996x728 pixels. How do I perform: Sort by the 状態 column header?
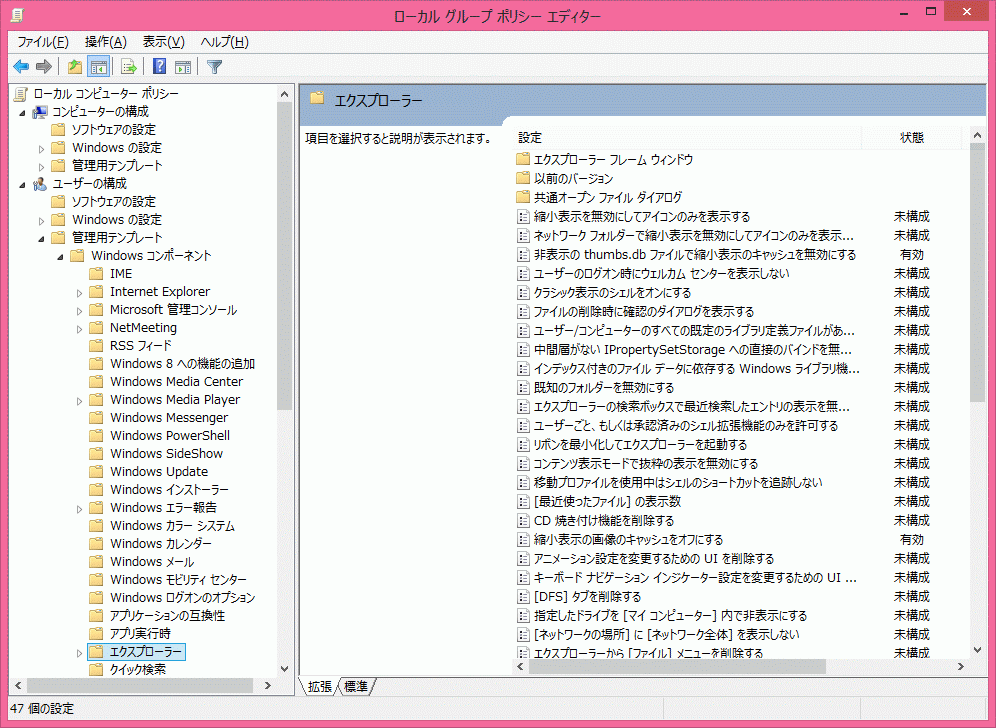(912, 137)
